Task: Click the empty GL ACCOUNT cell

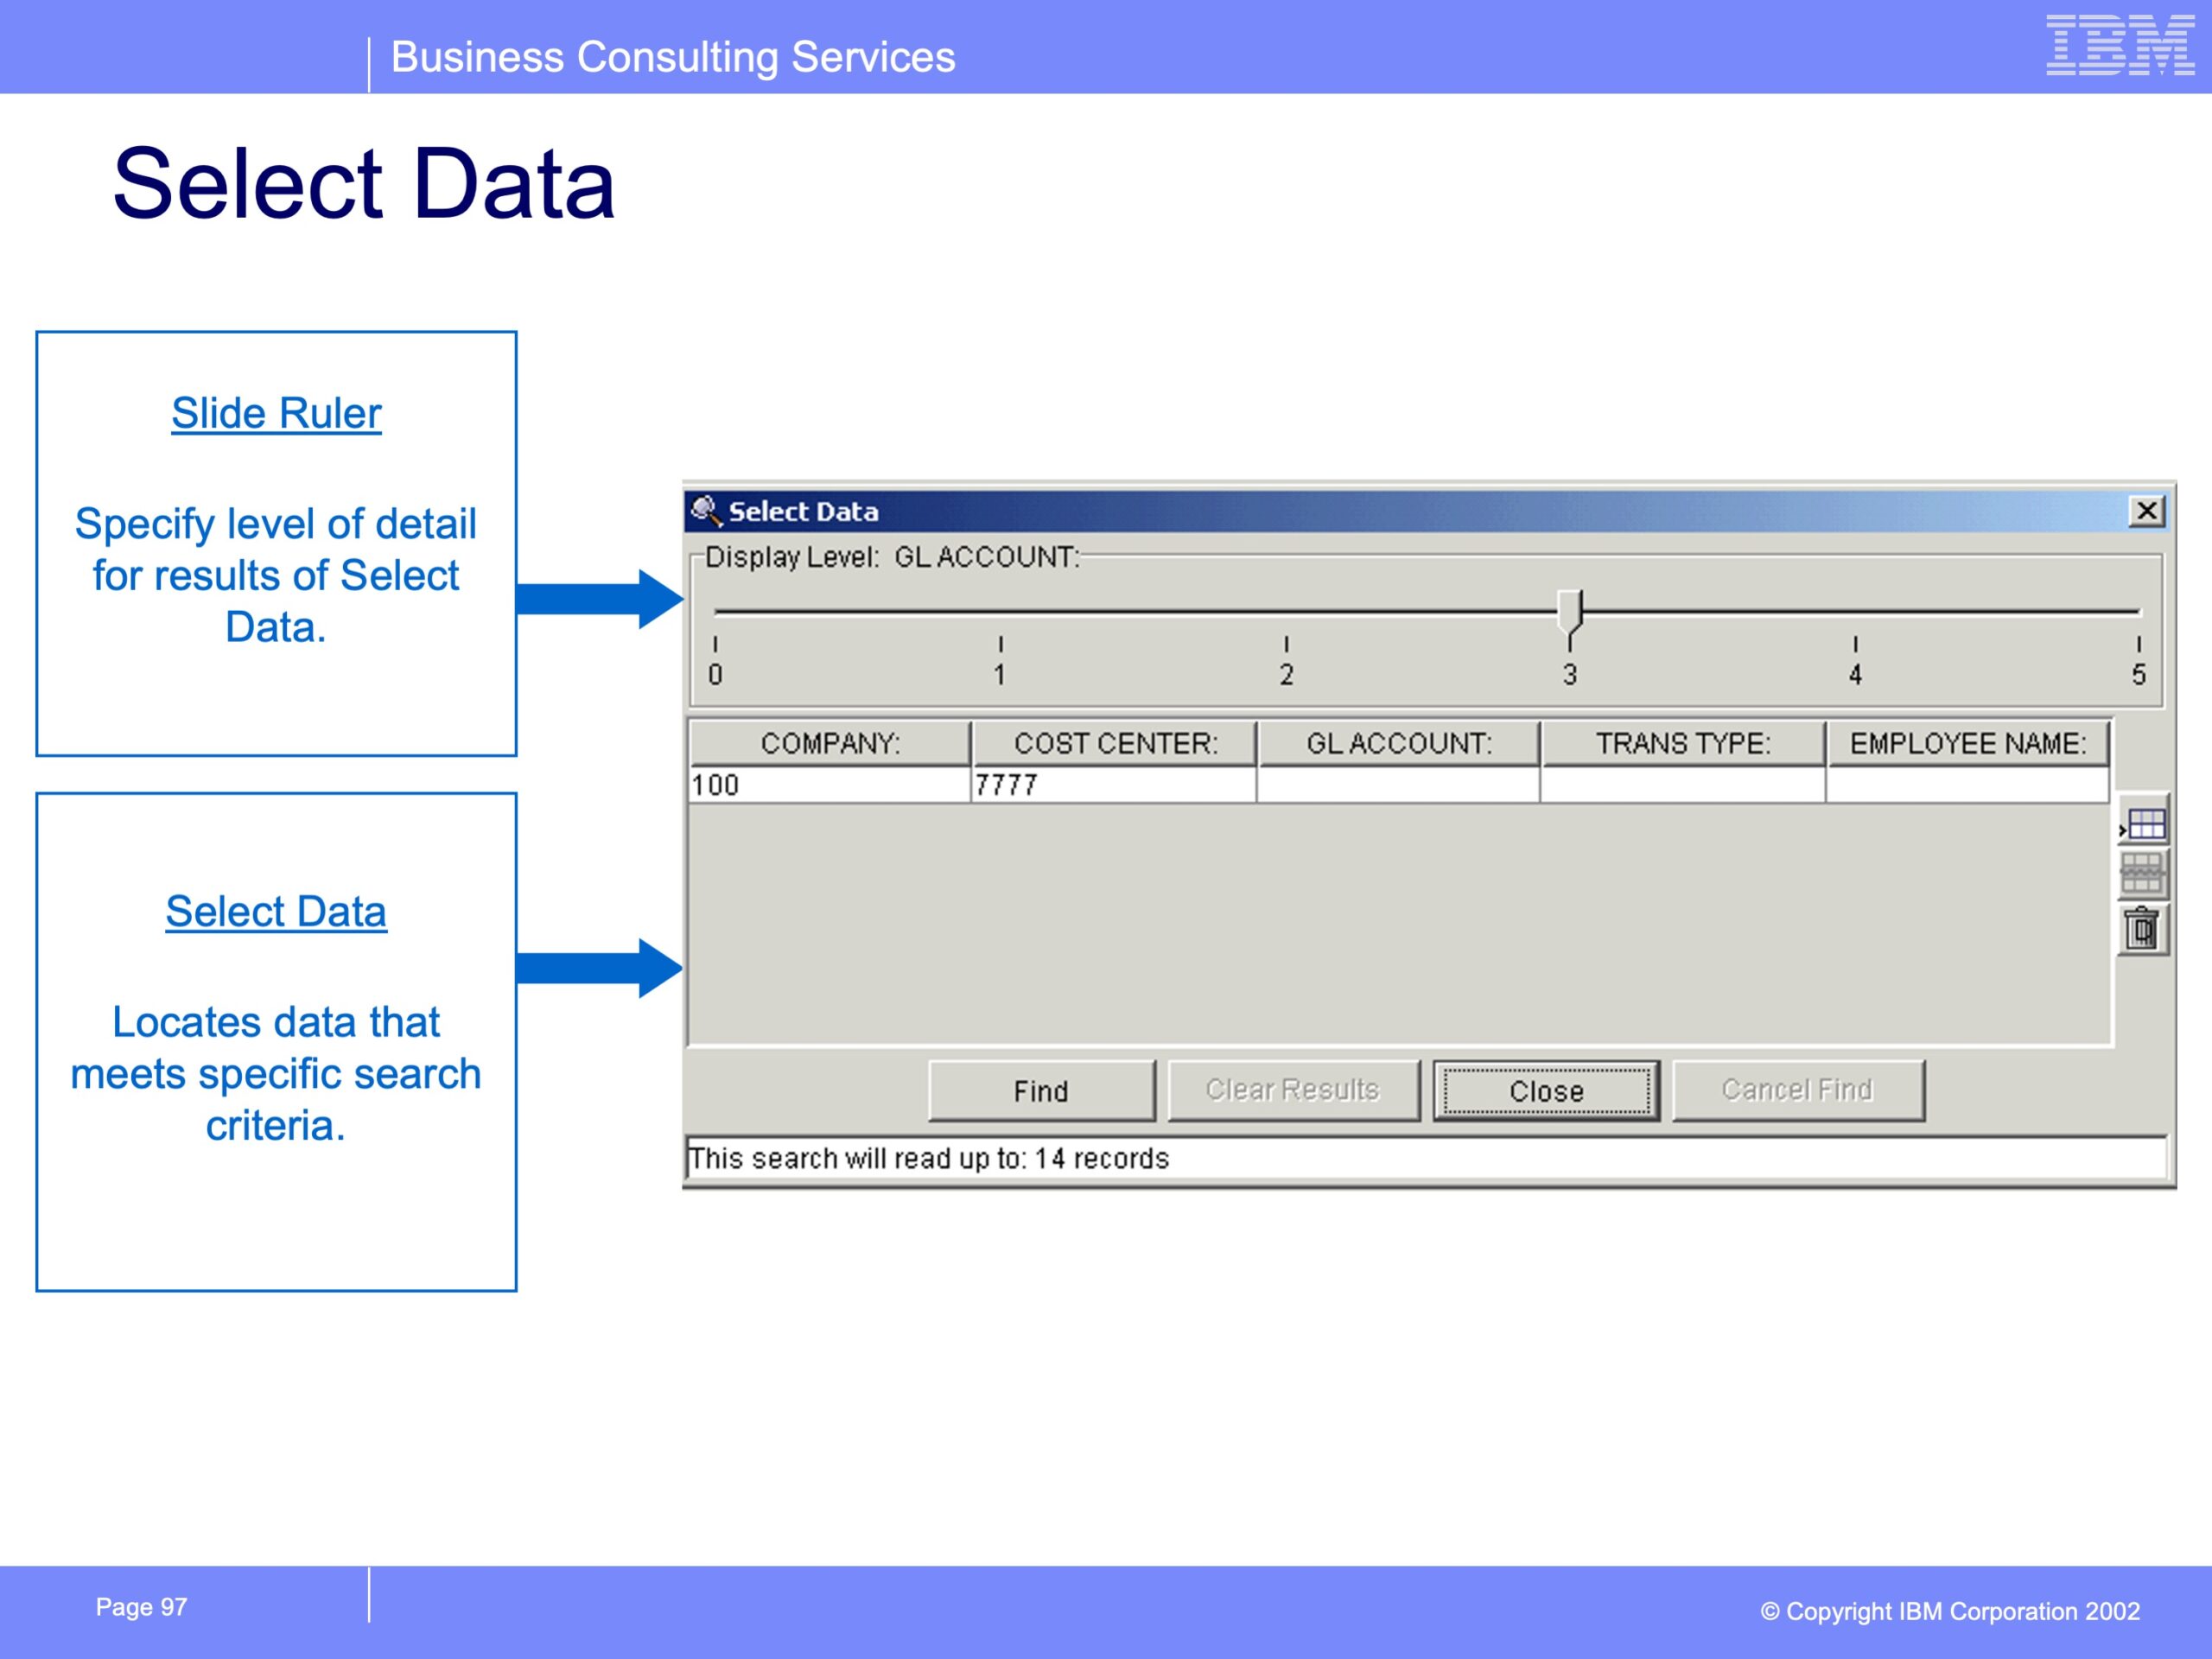Action: pyautogui.click(x=1399, y=785)
